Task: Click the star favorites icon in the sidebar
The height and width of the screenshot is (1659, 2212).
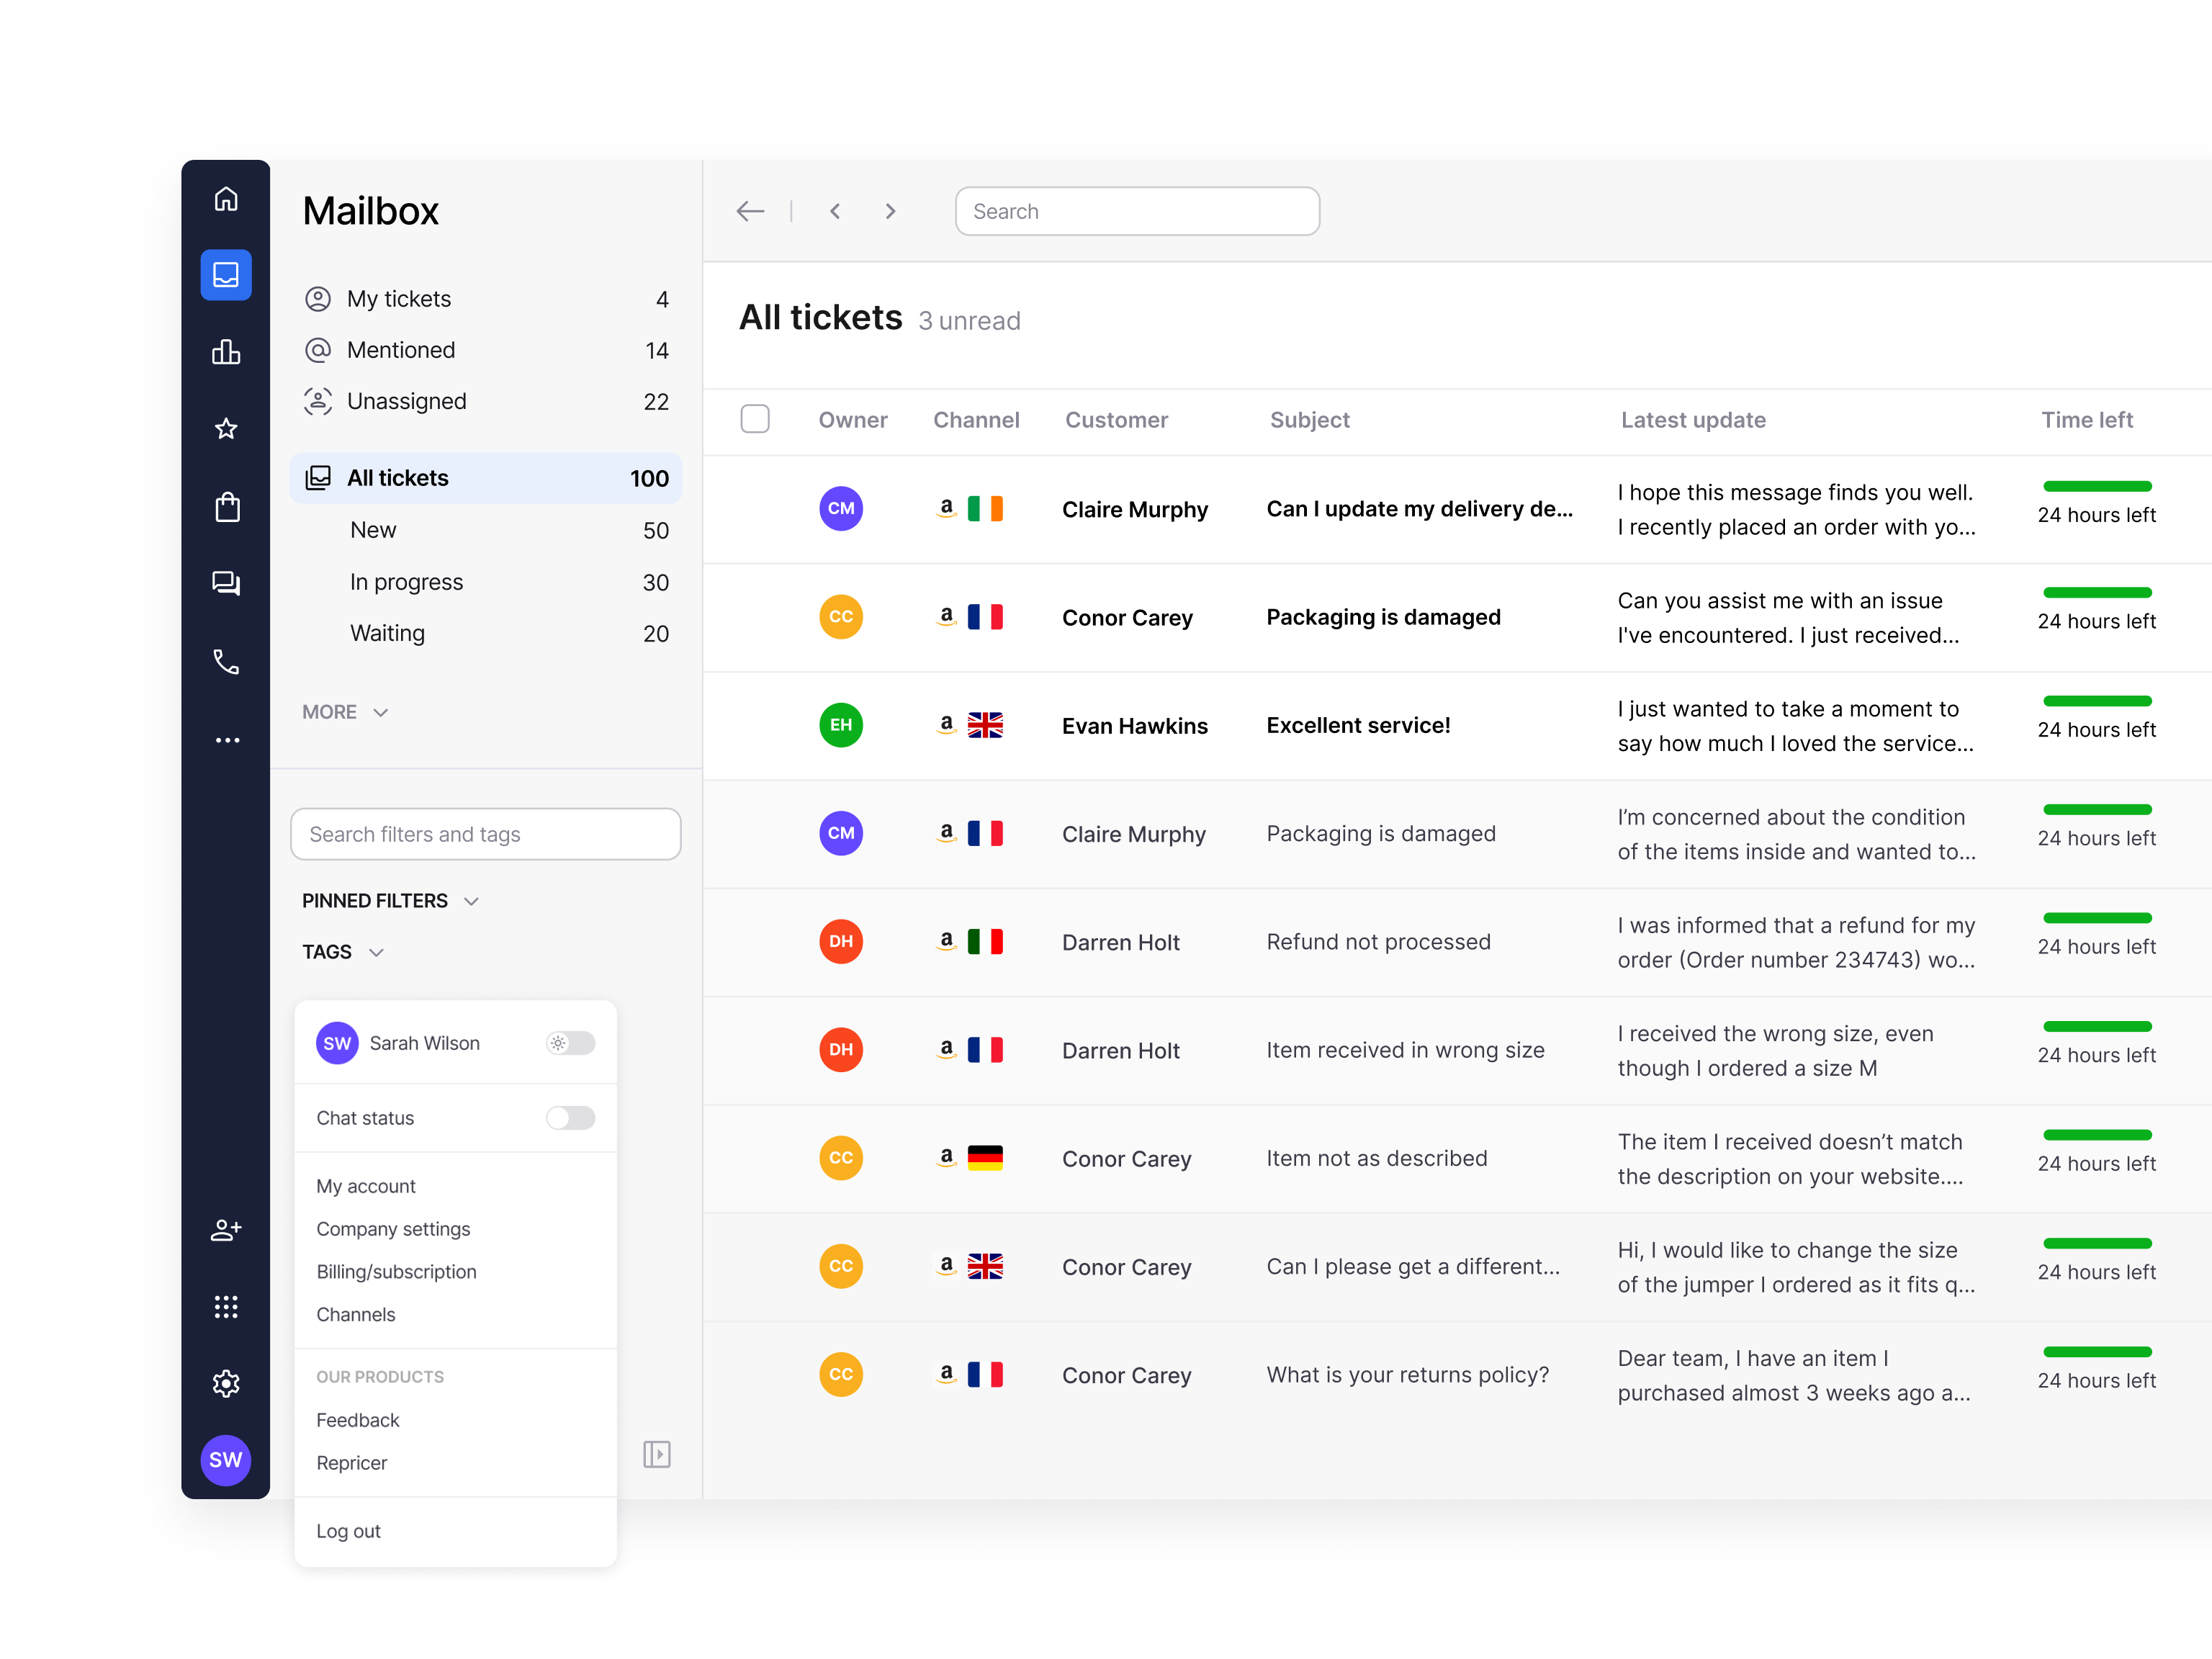Action: 226,429
